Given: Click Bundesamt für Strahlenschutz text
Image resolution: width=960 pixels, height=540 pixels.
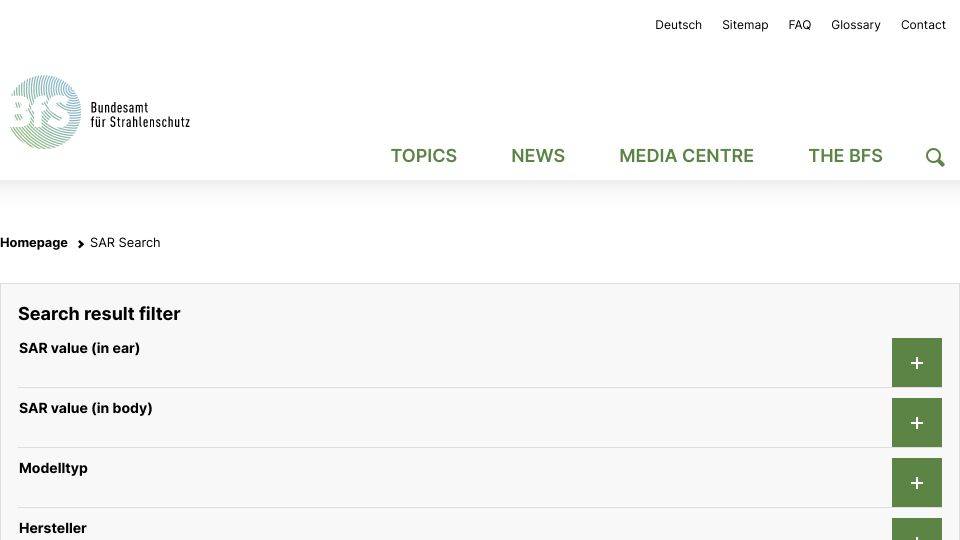Looking at the screenshot, I should (140, 114).
